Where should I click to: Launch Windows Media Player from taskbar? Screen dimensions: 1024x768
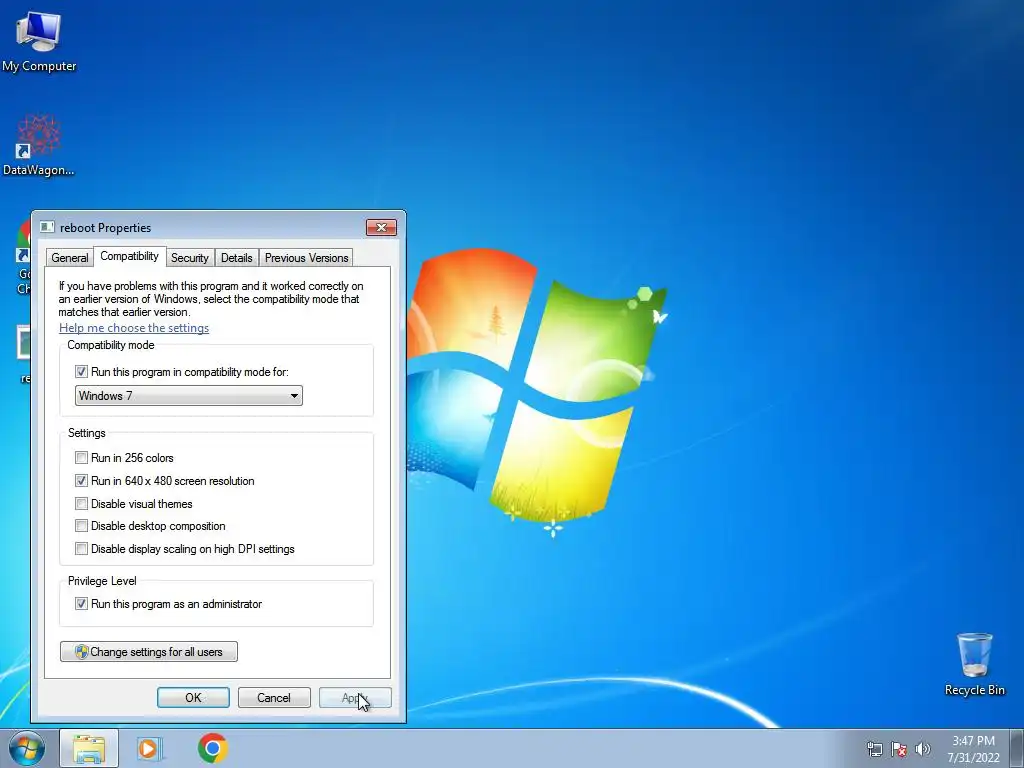click(149, 748)
